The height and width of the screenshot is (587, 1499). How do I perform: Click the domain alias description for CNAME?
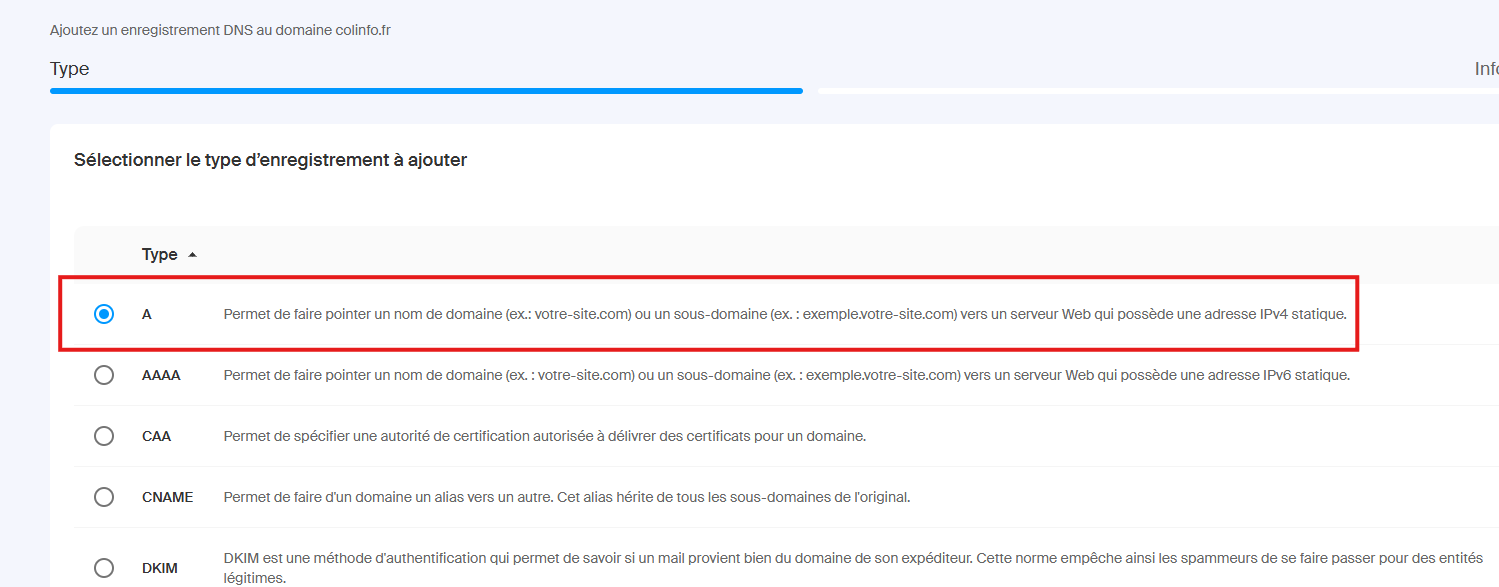pos(566,497)
